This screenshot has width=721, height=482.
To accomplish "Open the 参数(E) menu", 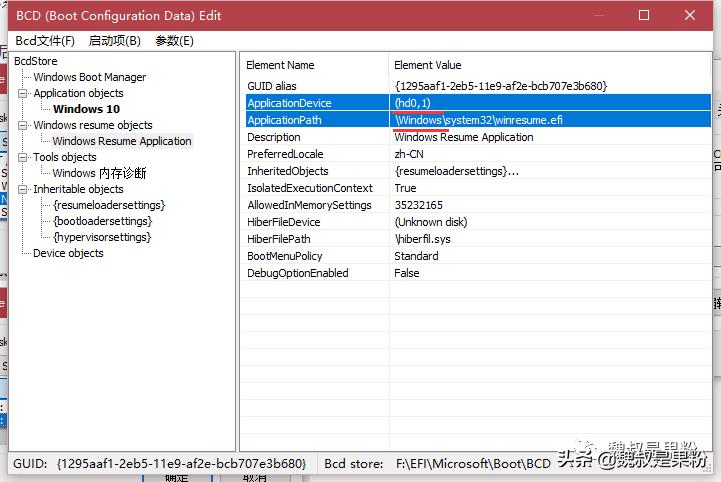I will (x=174, y=41).
